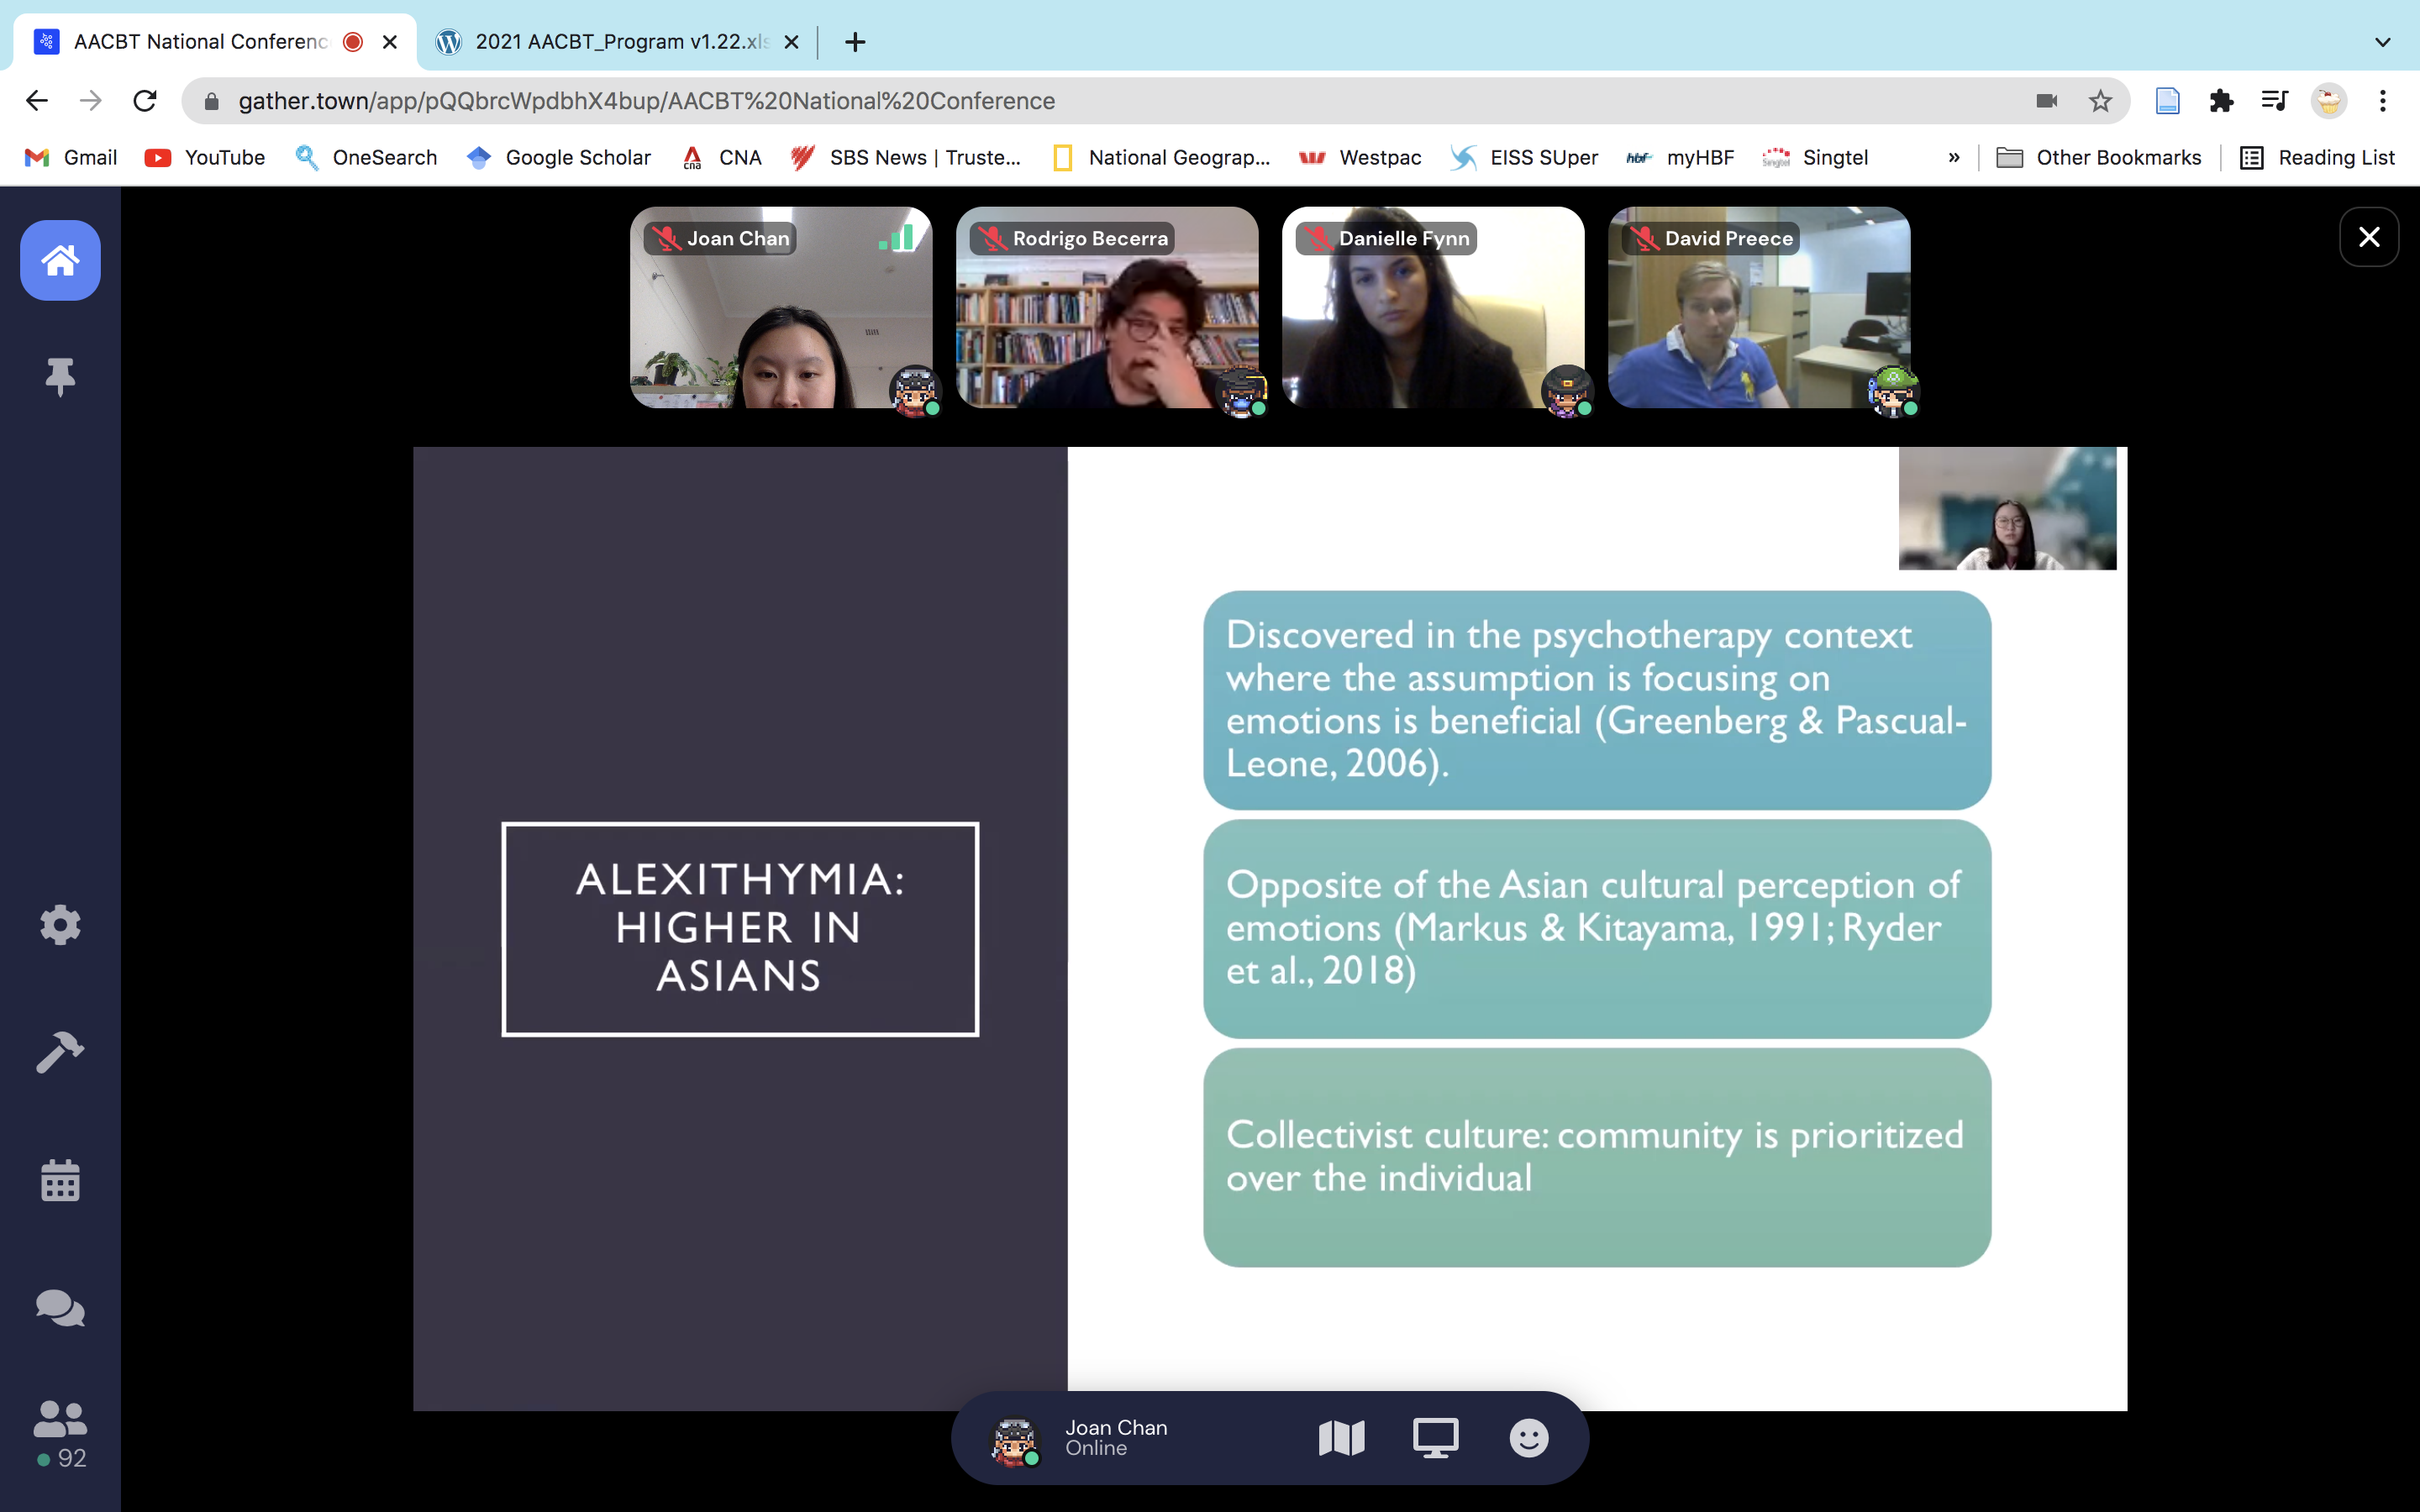This screenshot has width=2420, height=1512.
Task: Expand the hidden bookmarks overflow chevron
Action: [1953, 157]
